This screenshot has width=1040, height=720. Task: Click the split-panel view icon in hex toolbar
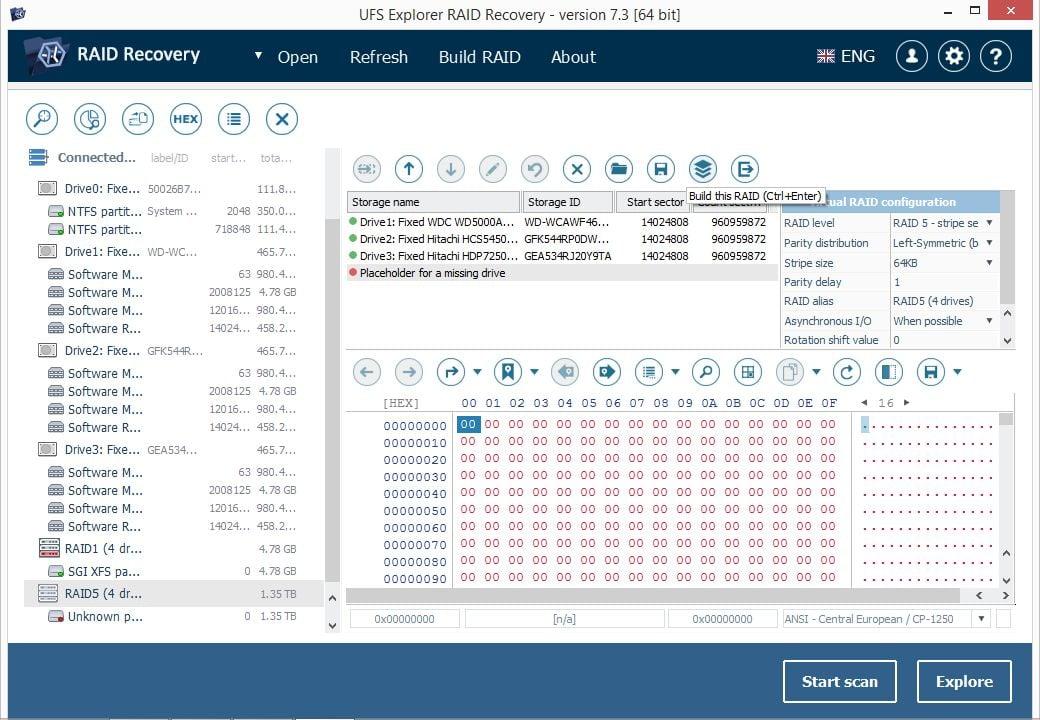[889, 372]
